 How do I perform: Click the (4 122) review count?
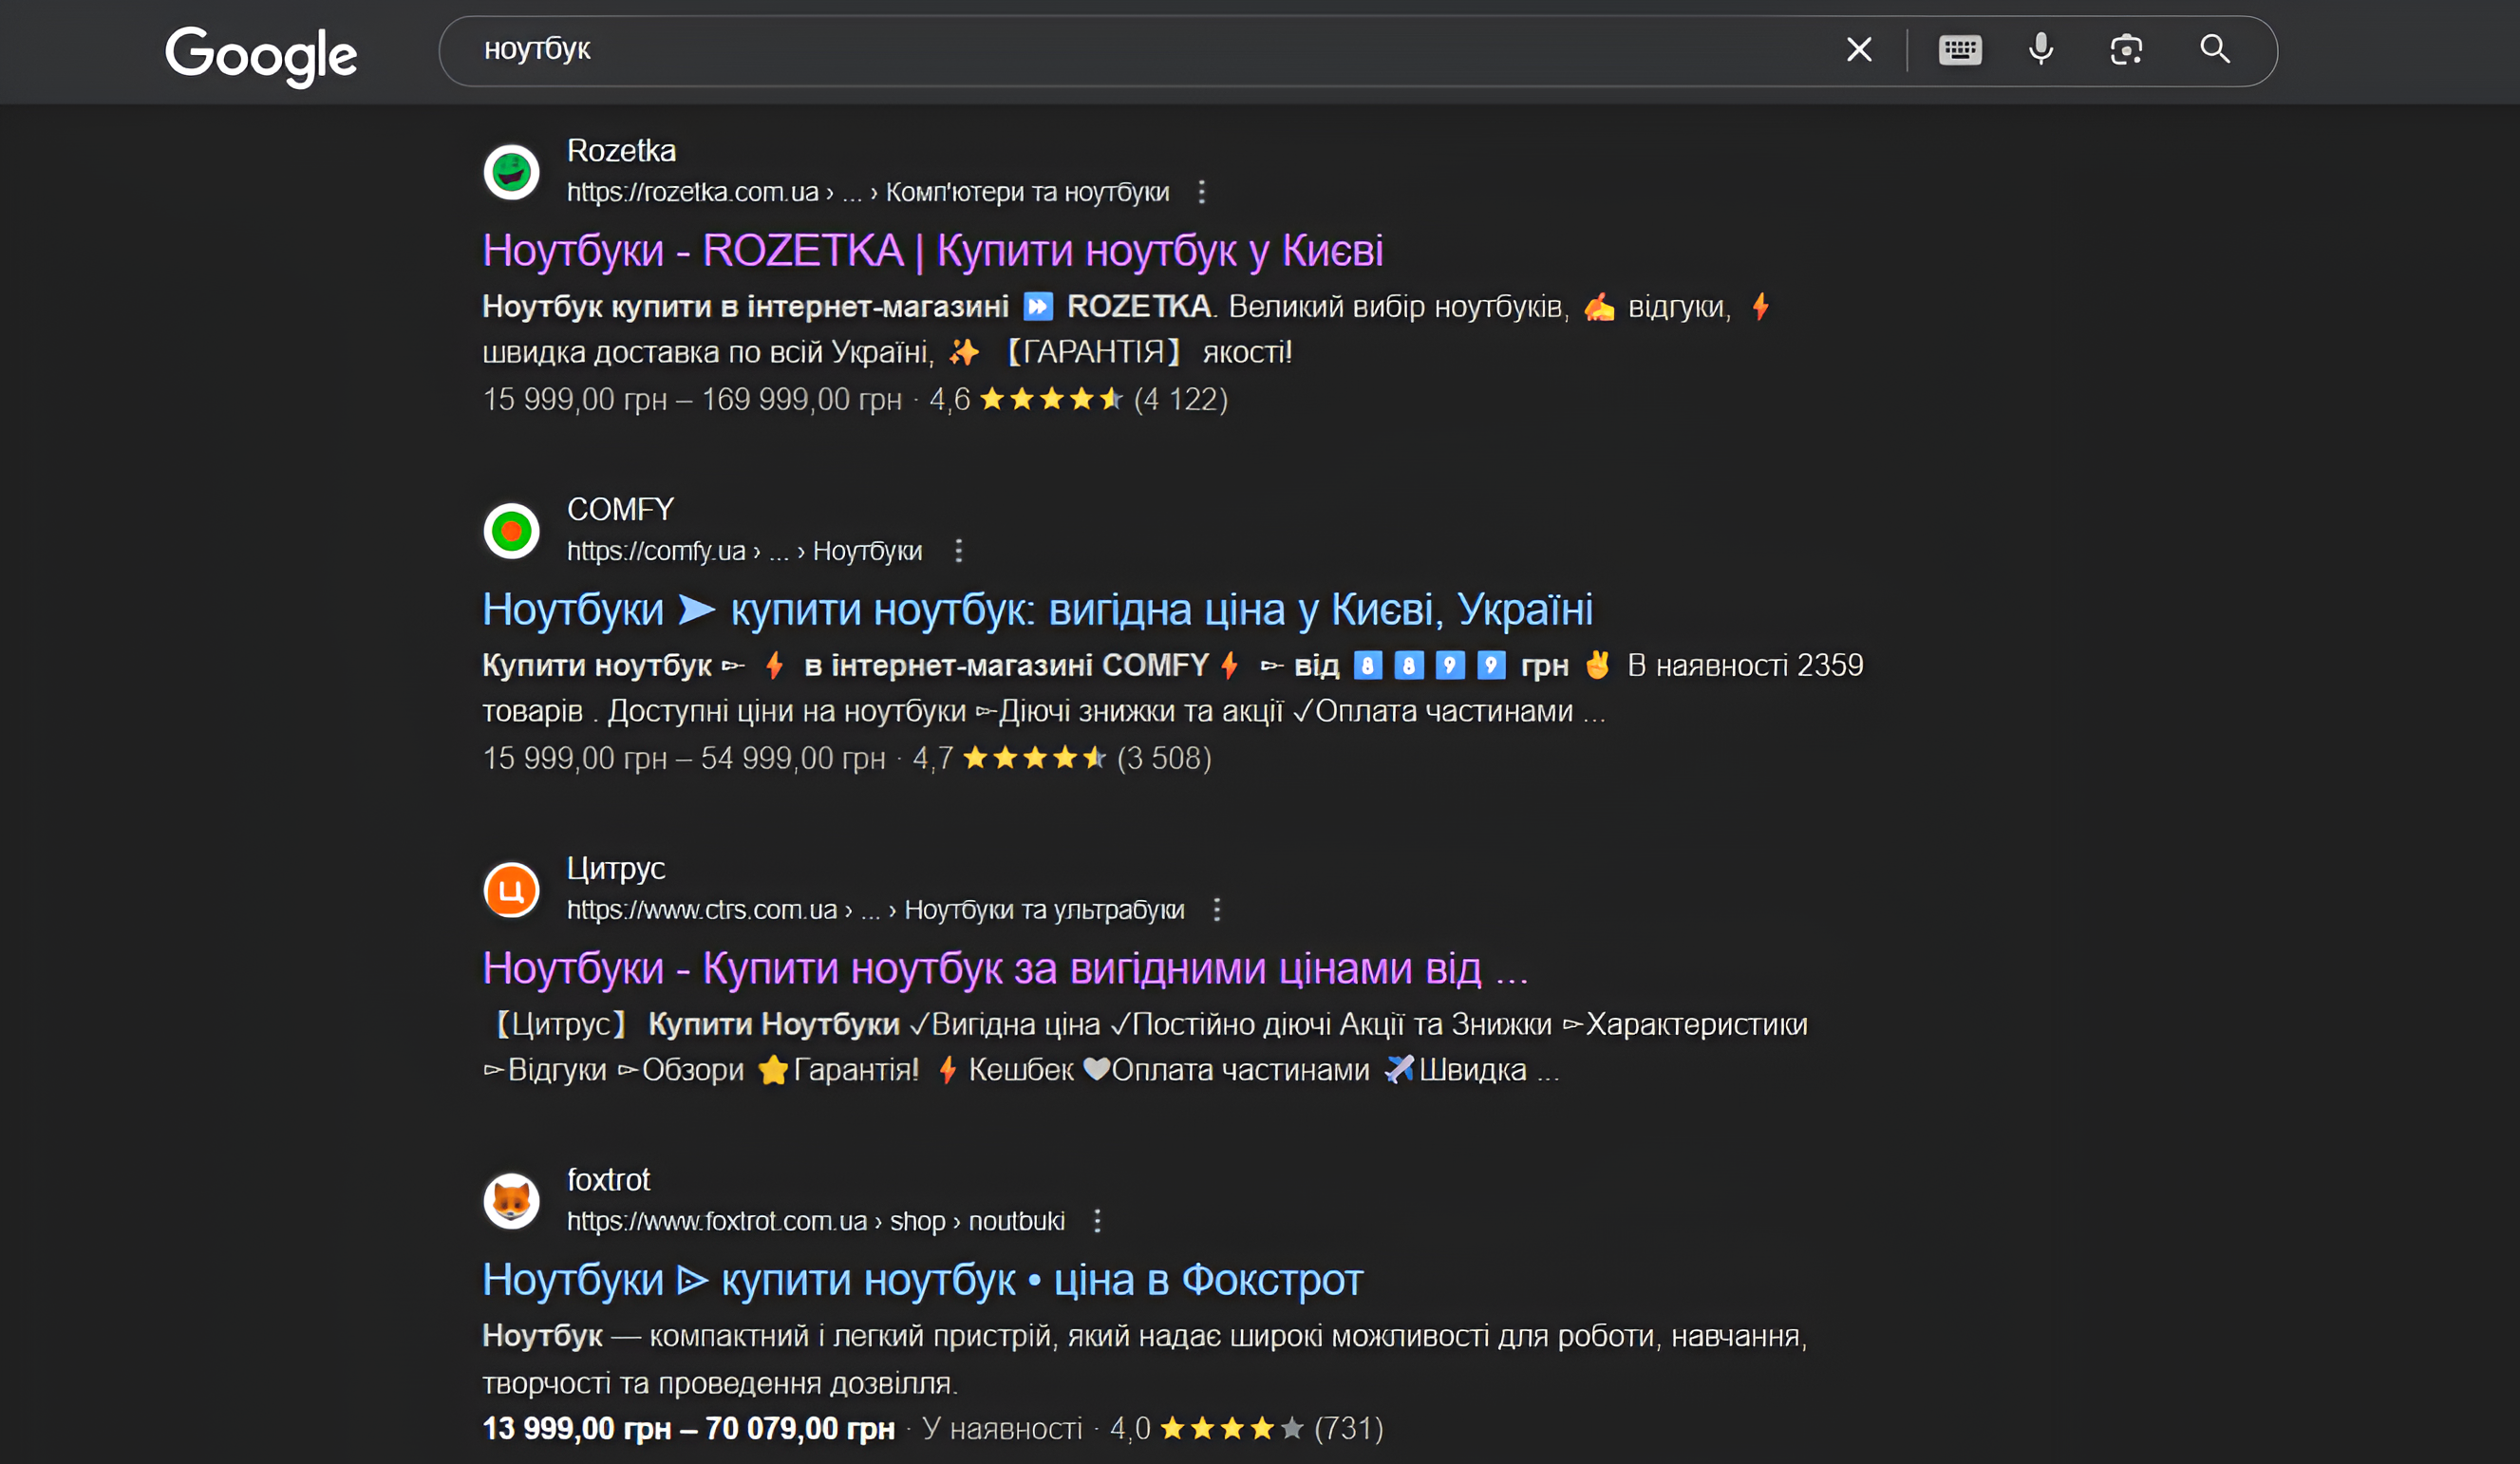tap(1180, 400)
